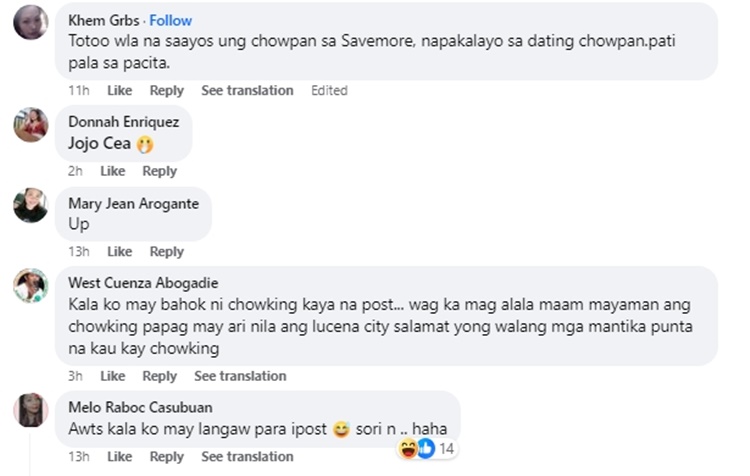See translation of Khem Grbs' comment
Image resolution: width=750 pixels, height=476 pixels.
[x=247, y=90]
